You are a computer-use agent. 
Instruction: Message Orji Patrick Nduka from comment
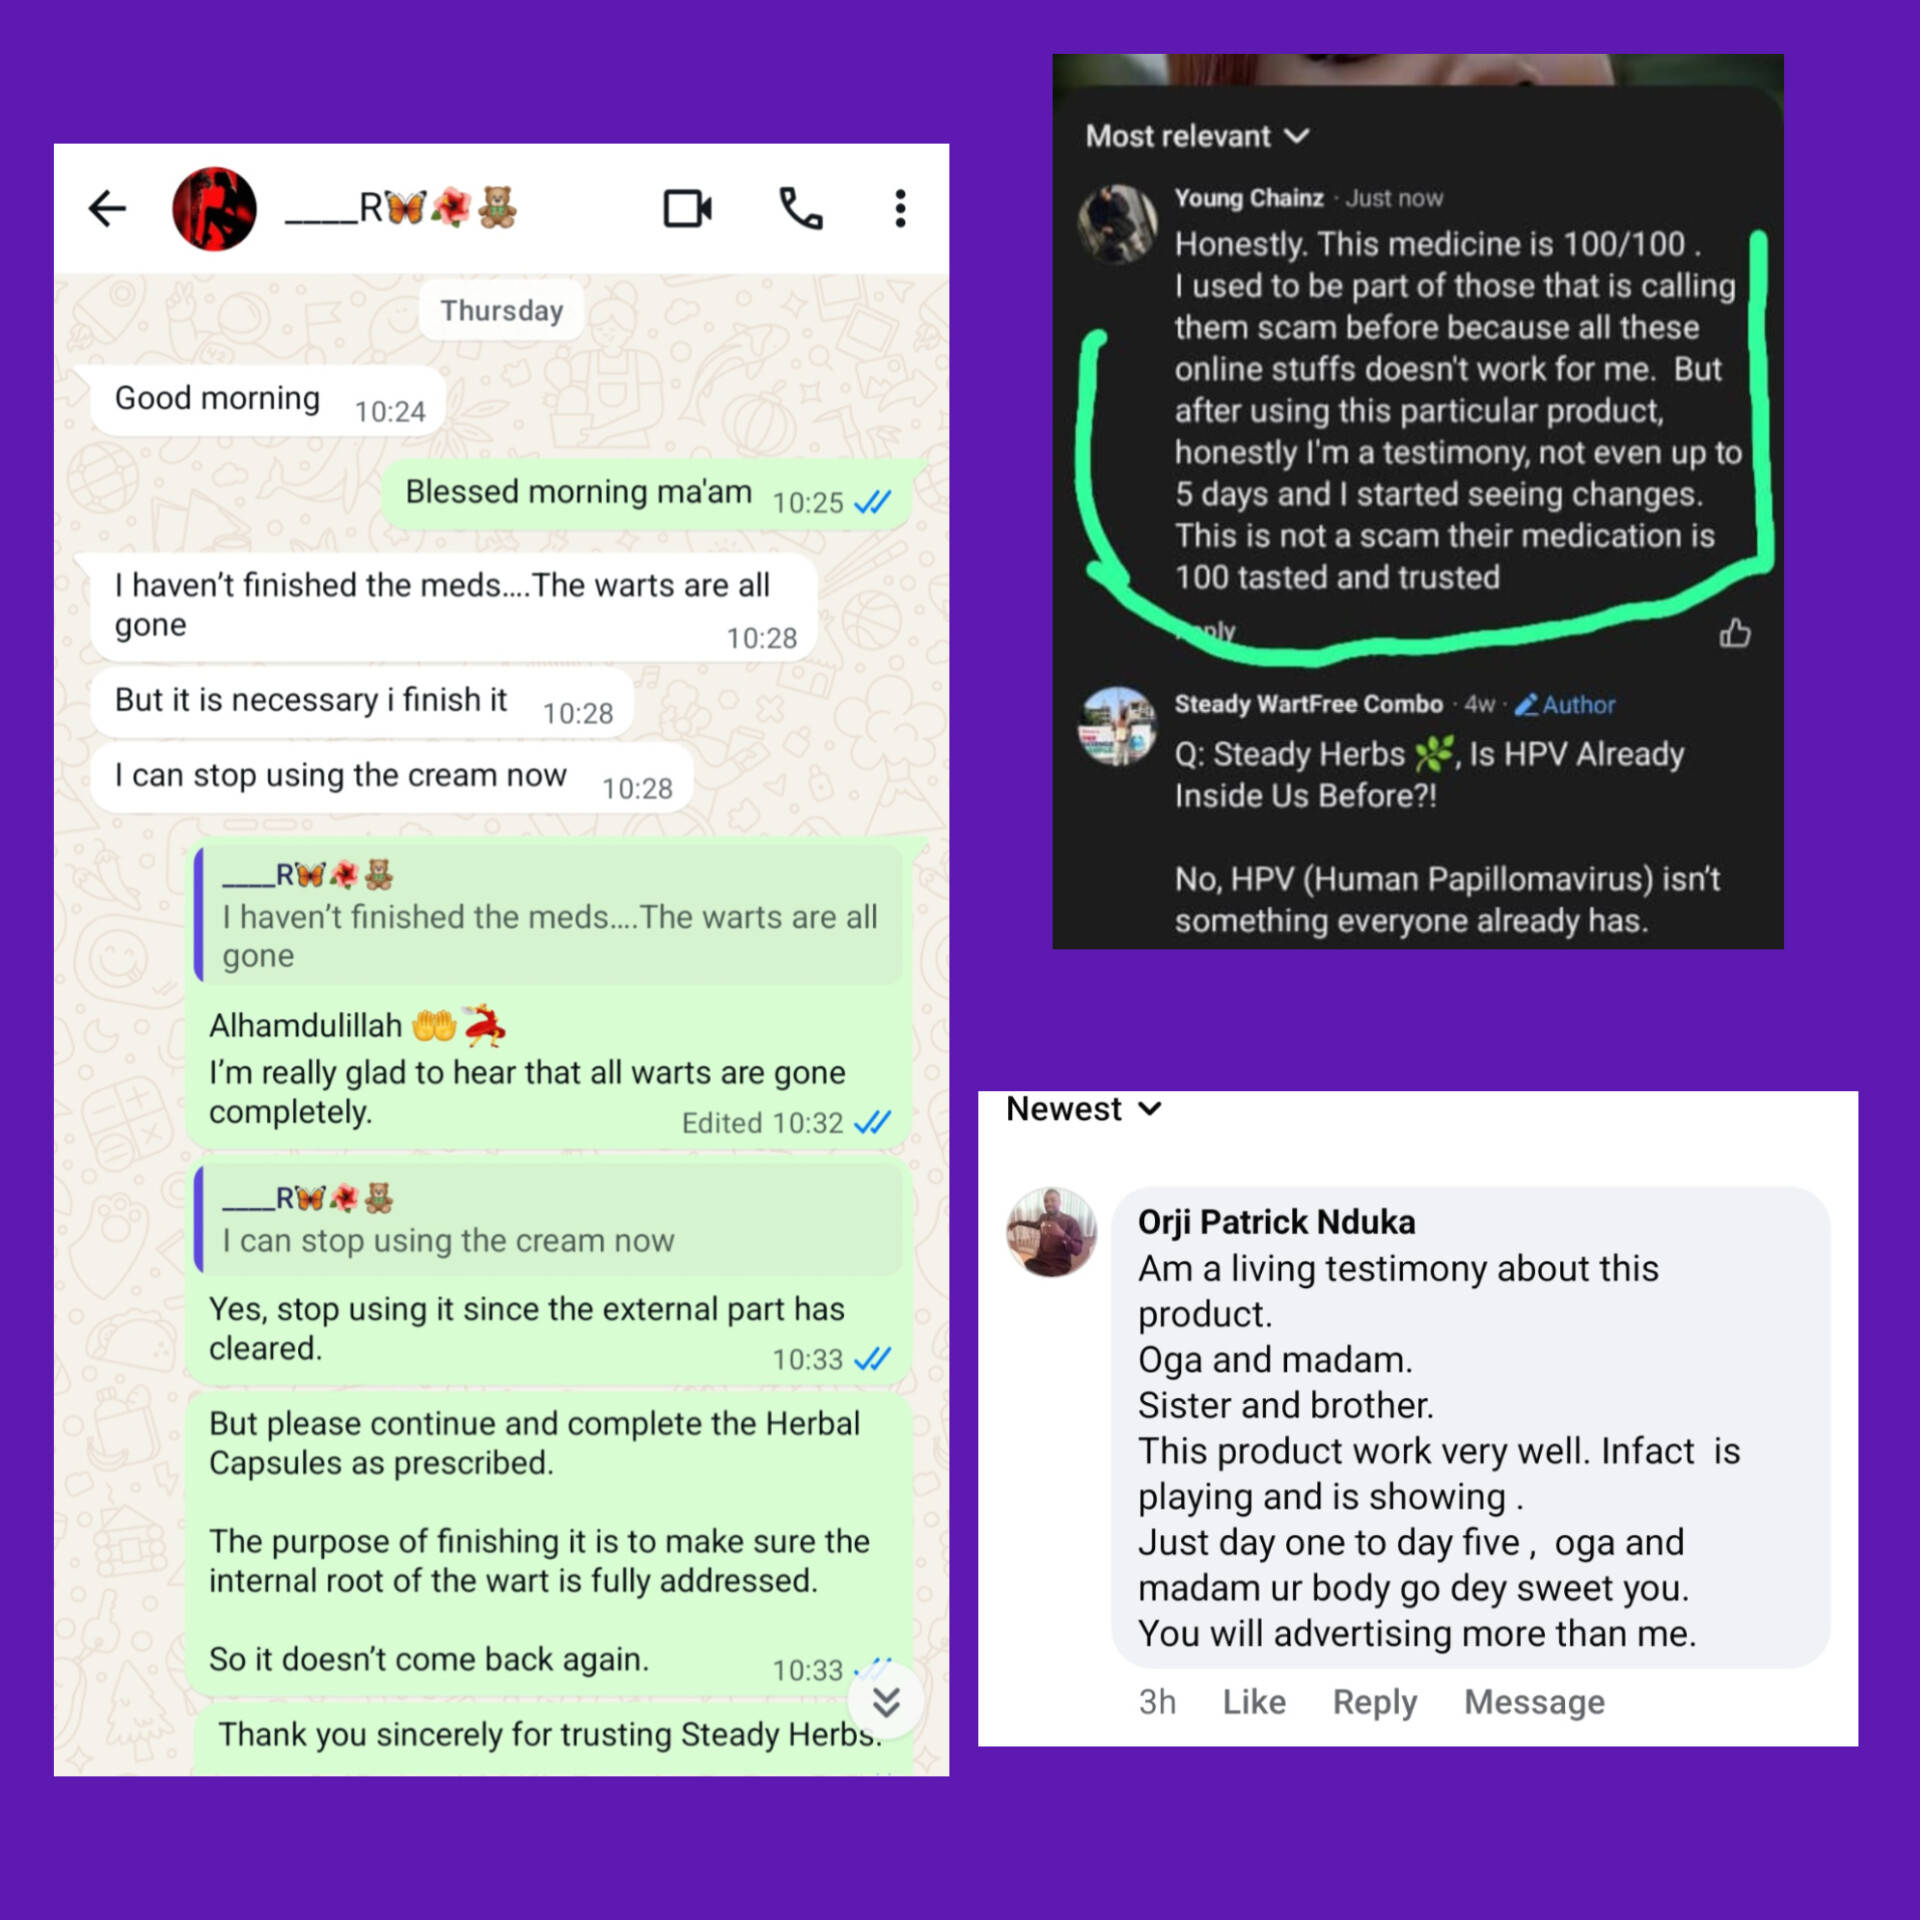coord(1534,1702)
